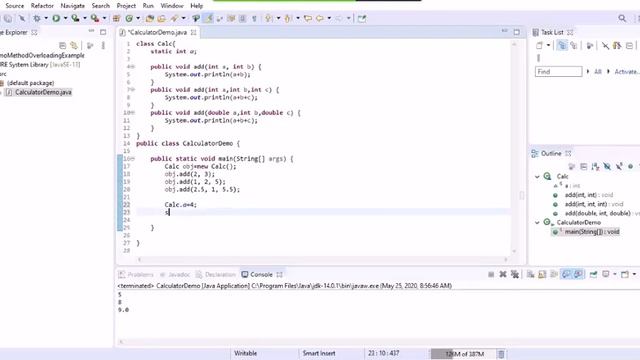Image resolution: width=640 pixels, height=360 pixels.
Task: Click Collapse All icon in Task List toolbar
Action: (x=629, y=46)
